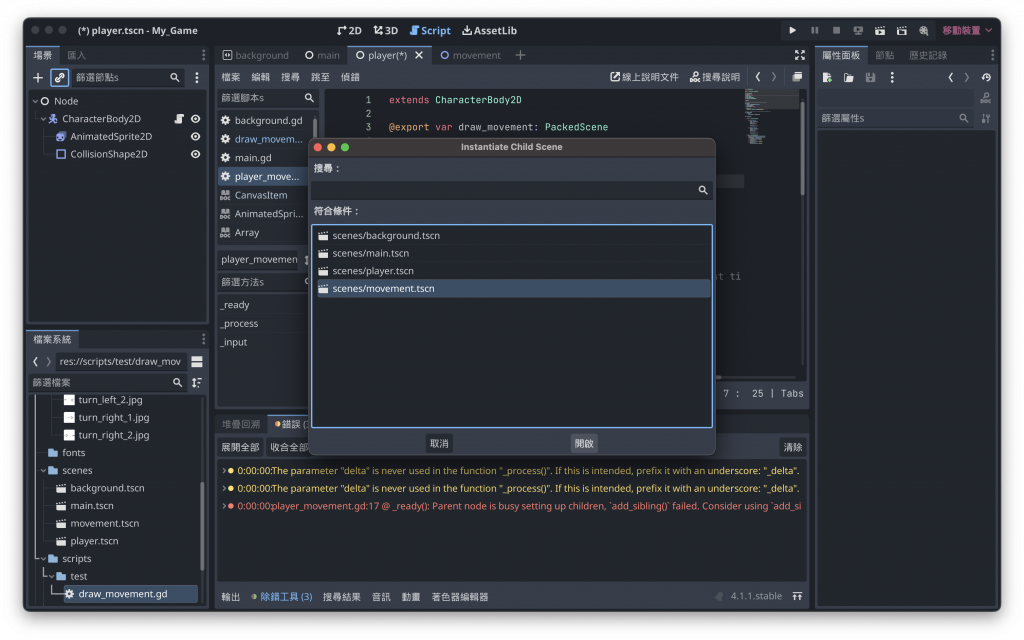Expand the red add_sibling error entry
Screen dimensions: 1024x640
tap(224, 506)
